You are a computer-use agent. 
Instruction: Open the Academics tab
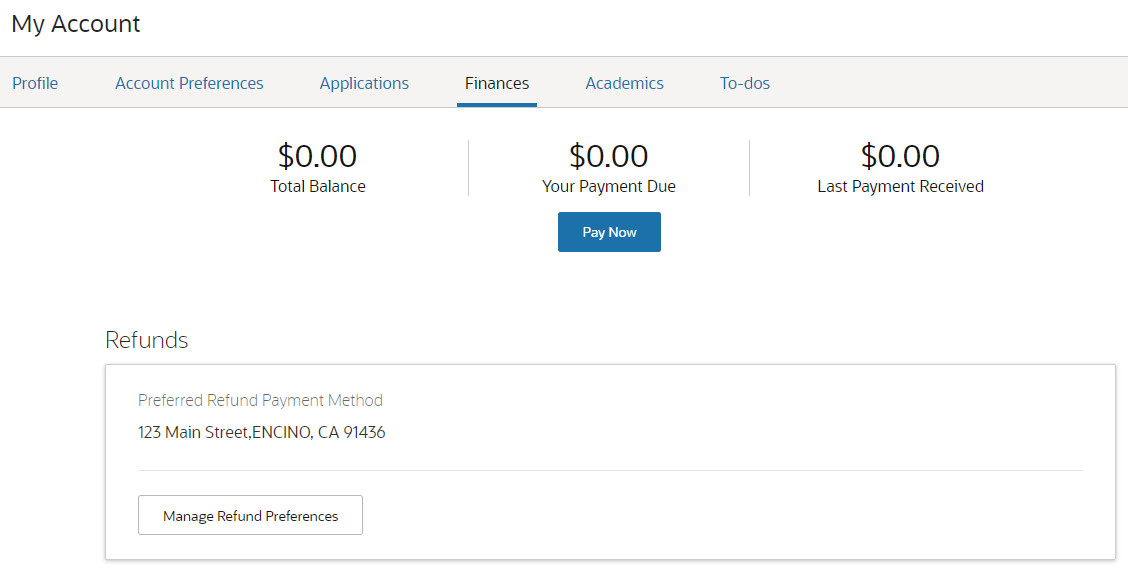(624, 83)
